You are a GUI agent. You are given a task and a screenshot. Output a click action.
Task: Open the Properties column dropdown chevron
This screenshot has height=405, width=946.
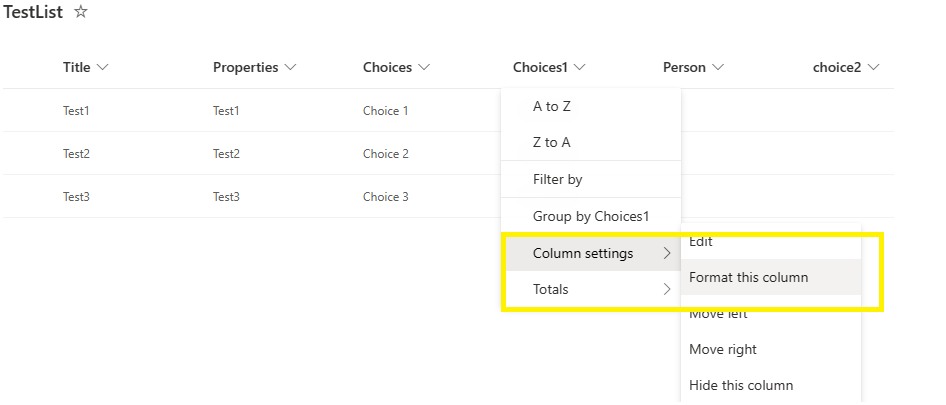[290, 68]
